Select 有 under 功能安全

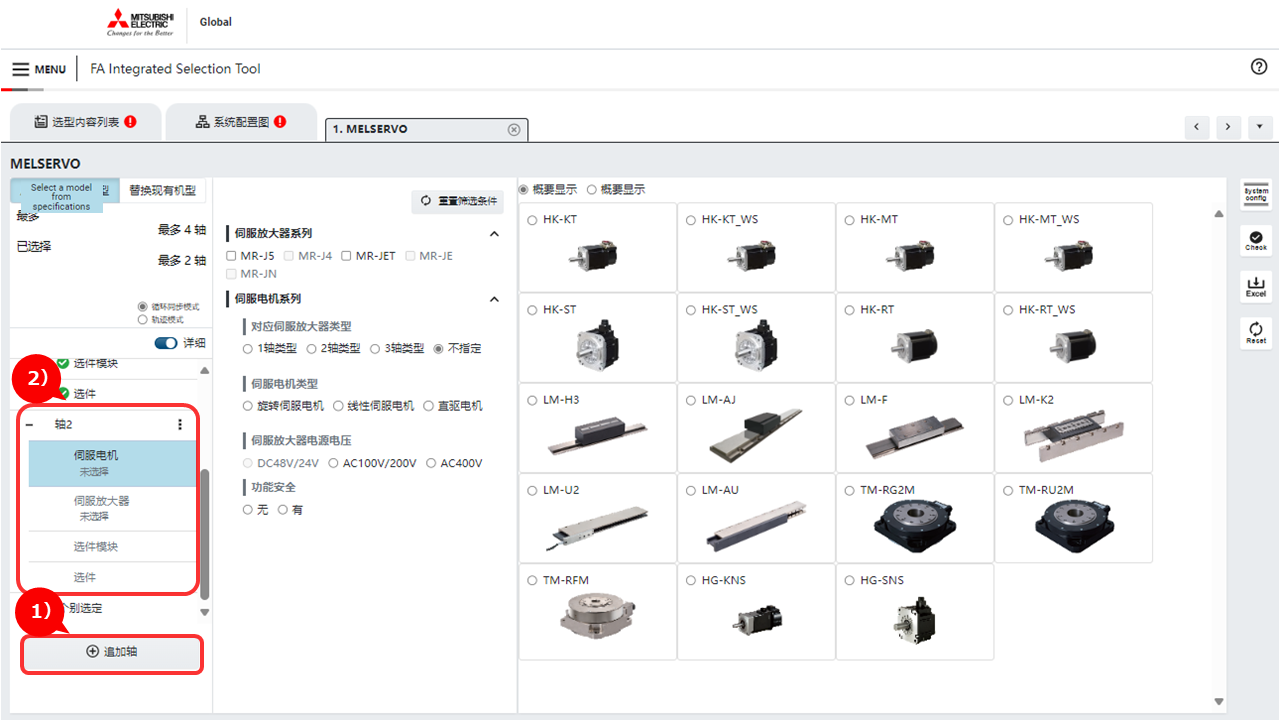[283, 510]
